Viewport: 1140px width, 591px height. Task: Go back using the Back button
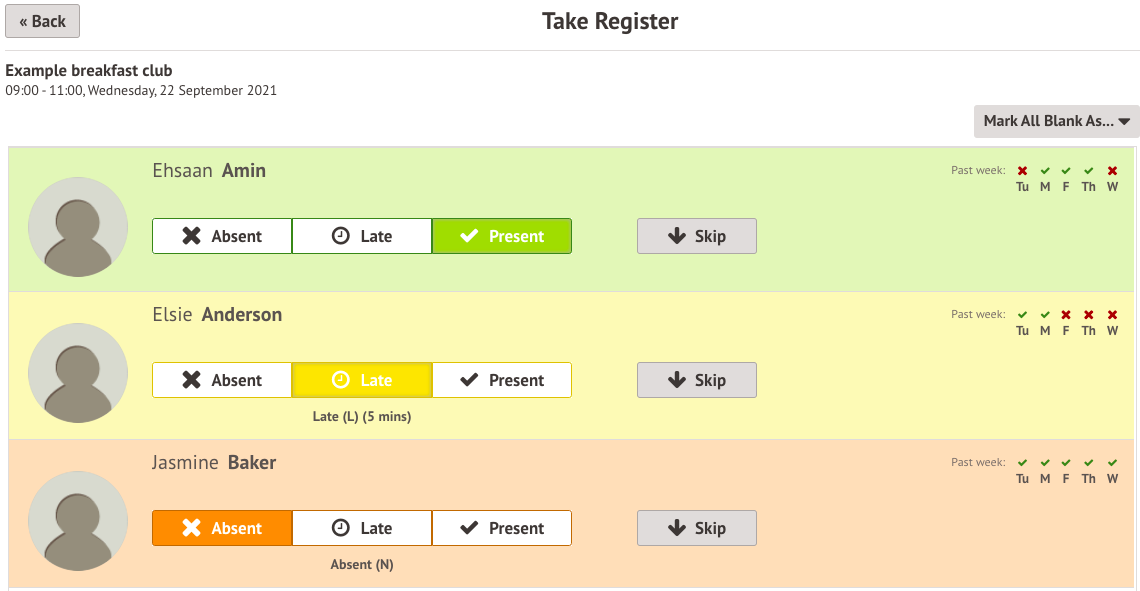point(42,21)
